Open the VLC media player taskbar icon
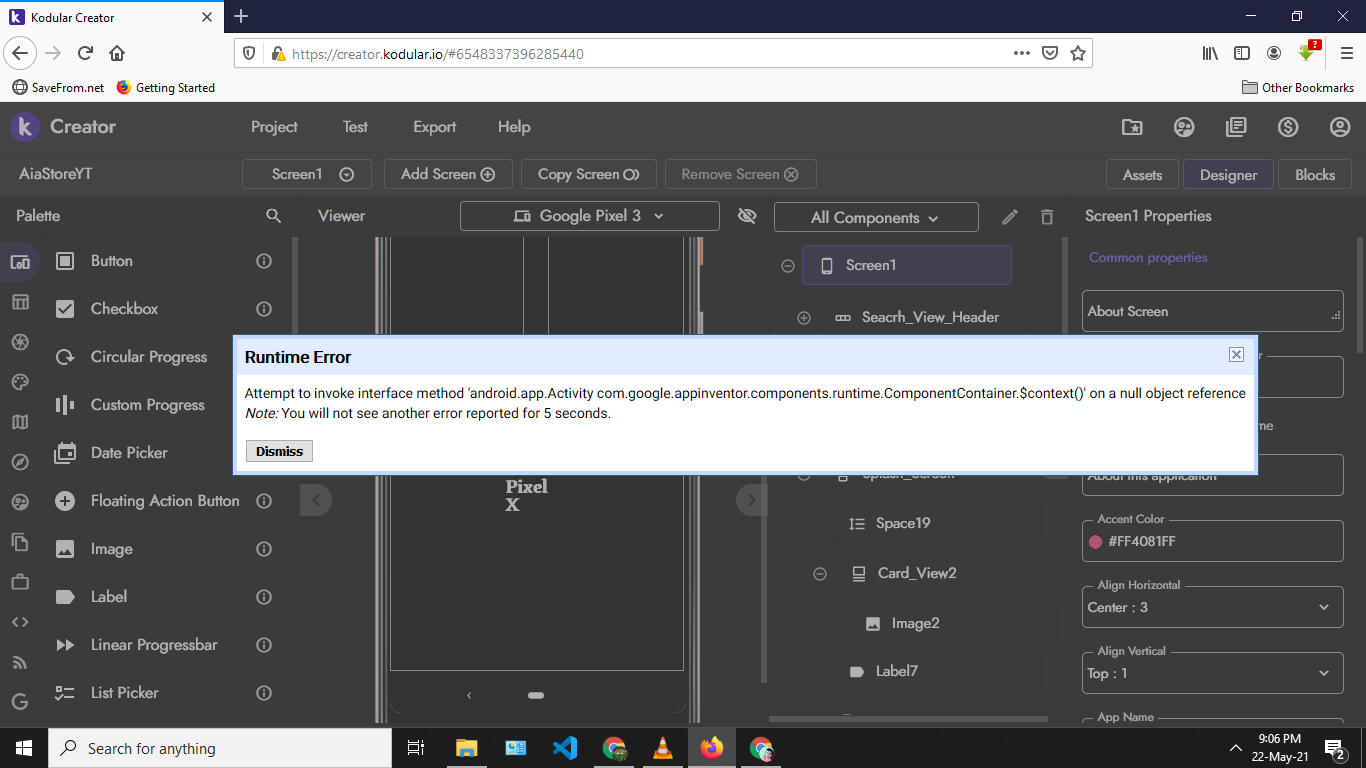 [x=662, y=748]
